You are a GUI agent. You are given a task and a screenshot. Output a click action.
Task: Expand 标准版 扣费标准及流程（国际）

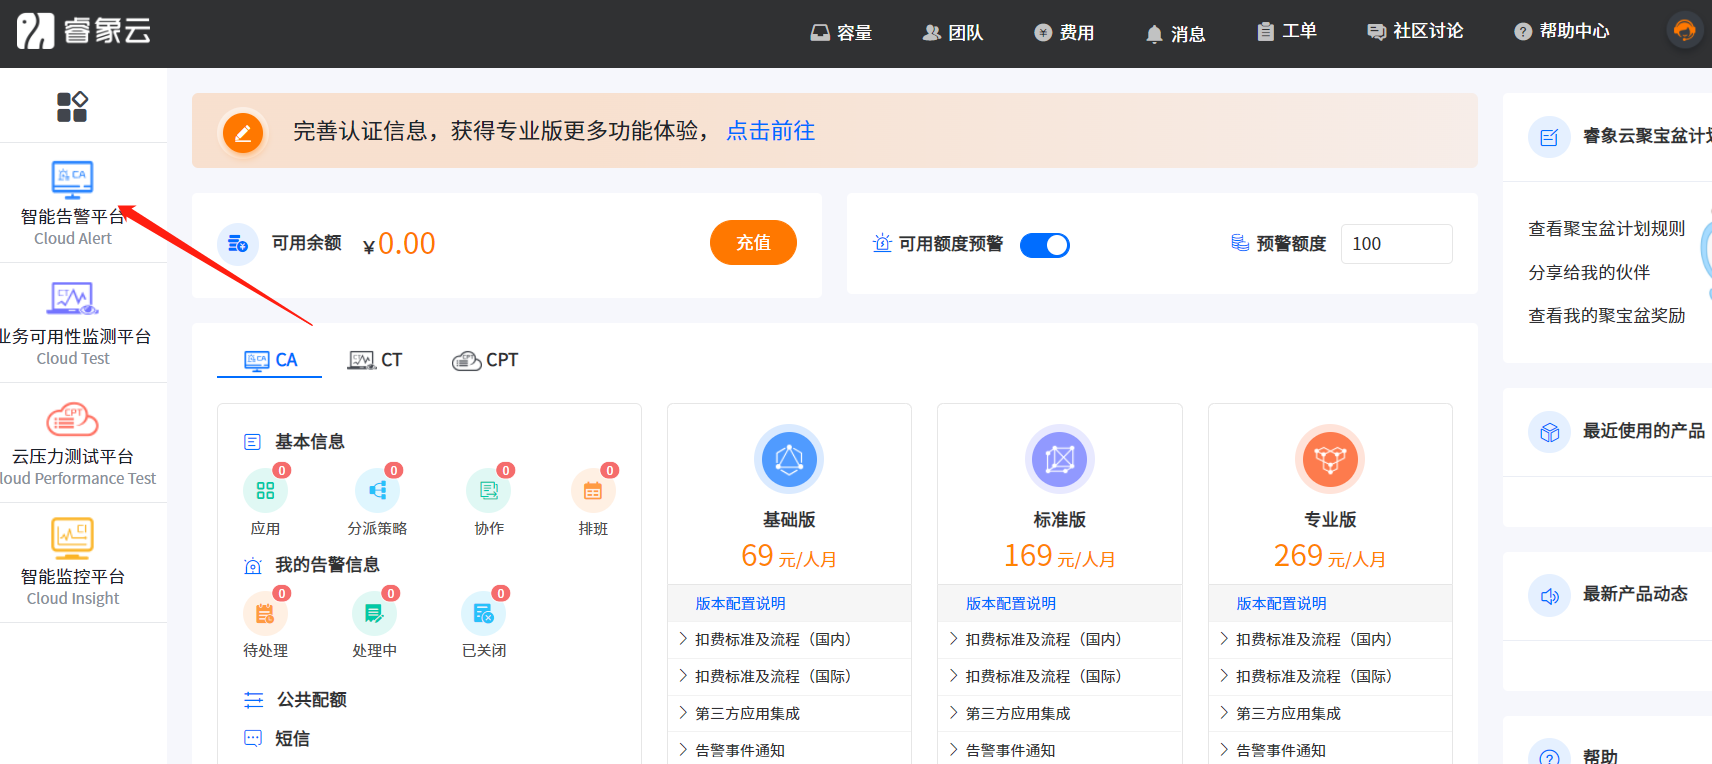pos(1060,677)
